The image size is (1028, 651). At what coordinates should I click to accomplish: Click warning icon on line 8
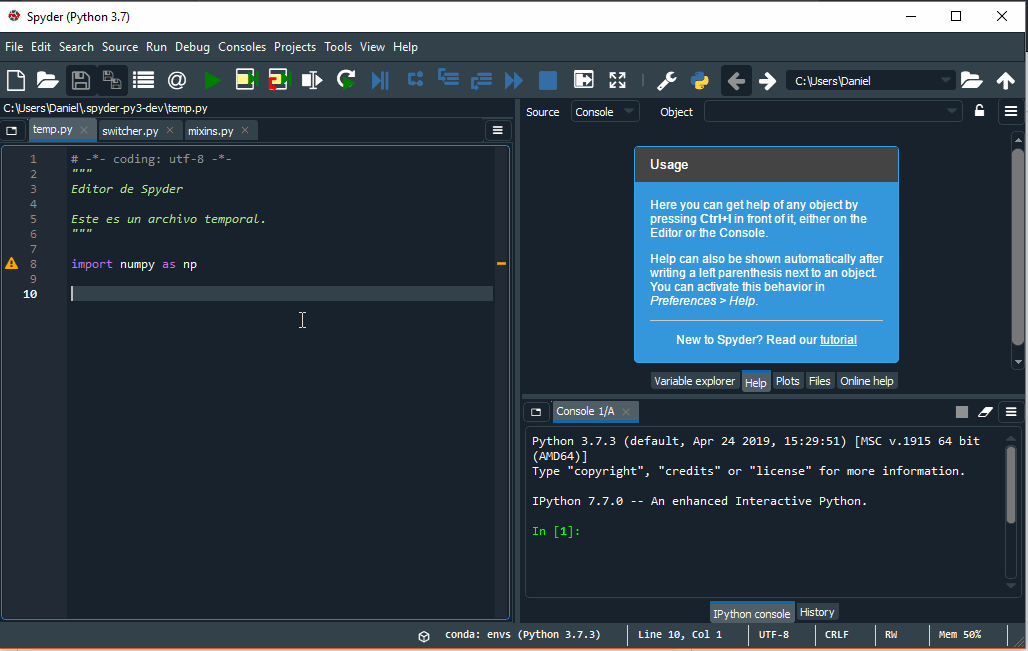12,264
